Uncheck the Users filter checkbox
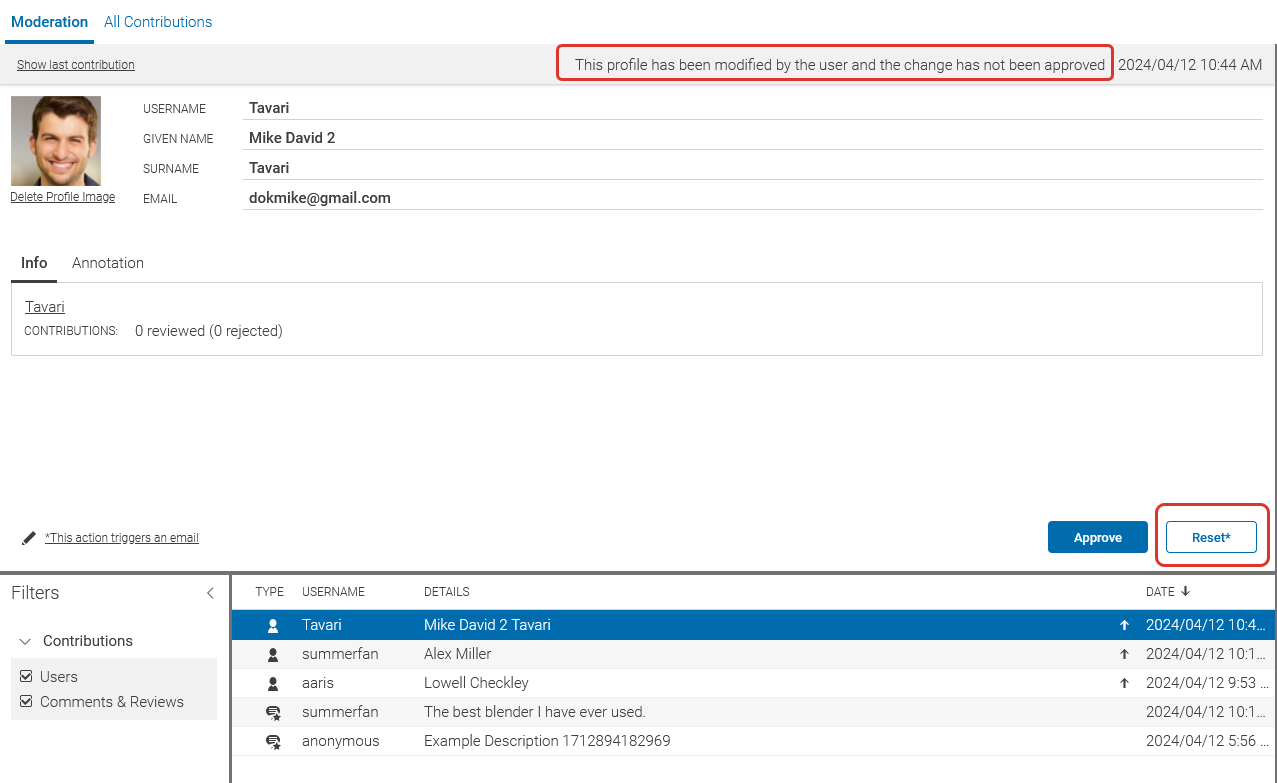1277x783 pixels. [26, 677]
